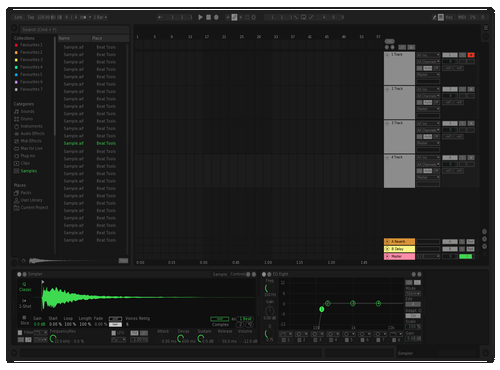This screenshot has width=500, height=370.
Task: Select Slice mode in Simpler
Action: (x=25, y=320)
